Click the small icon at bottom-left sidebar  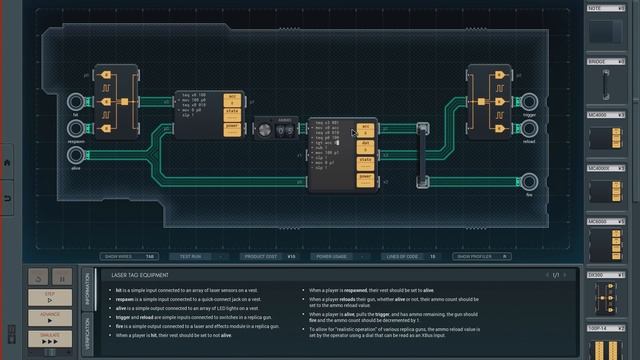coord(12,334)
